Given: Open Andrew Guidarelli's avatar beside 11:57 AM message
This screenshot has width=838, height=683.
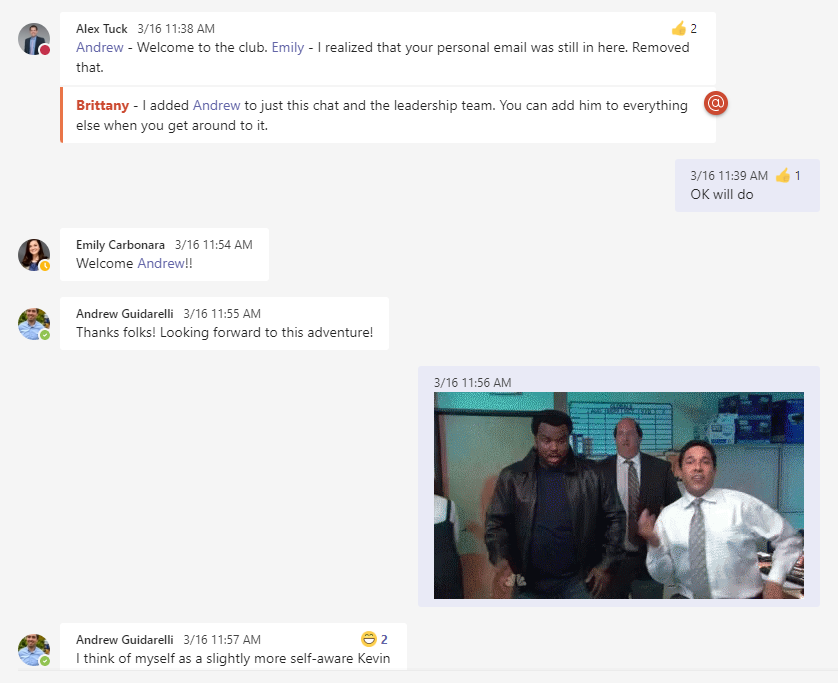Looking at the screenshot, I should pos(34,650).
